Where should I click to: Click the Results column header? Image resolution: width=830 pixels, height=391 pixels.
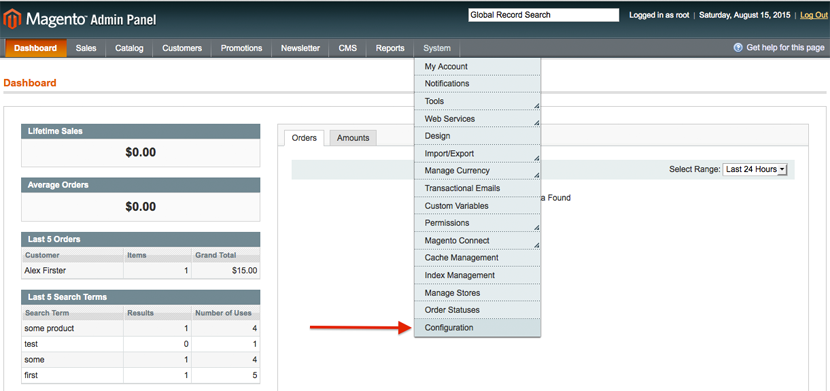(158, 313)
